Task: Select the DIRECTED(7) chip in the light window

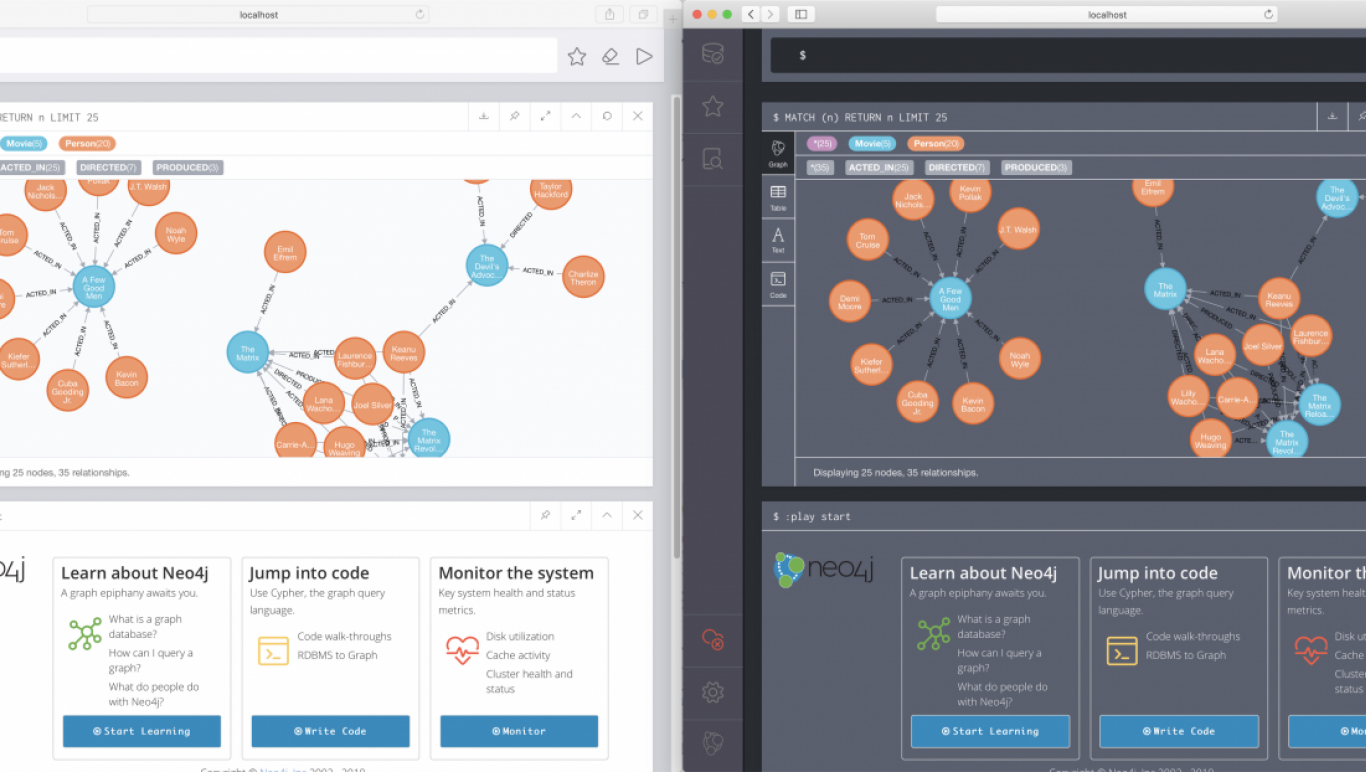Action: pyautogui.click(x=108, y=168)
